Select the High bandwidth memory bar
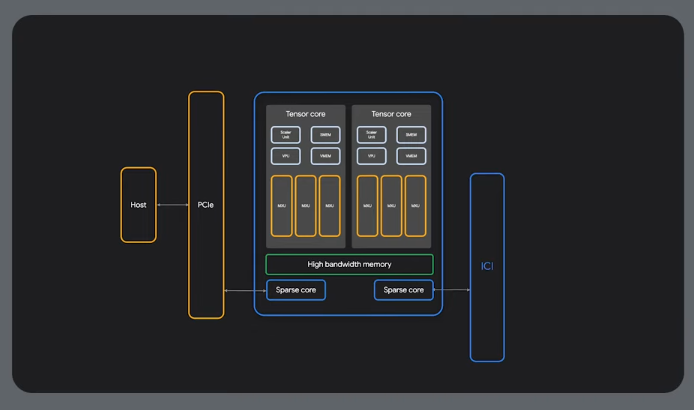This screenshot has width=694, height=410. 349,265
